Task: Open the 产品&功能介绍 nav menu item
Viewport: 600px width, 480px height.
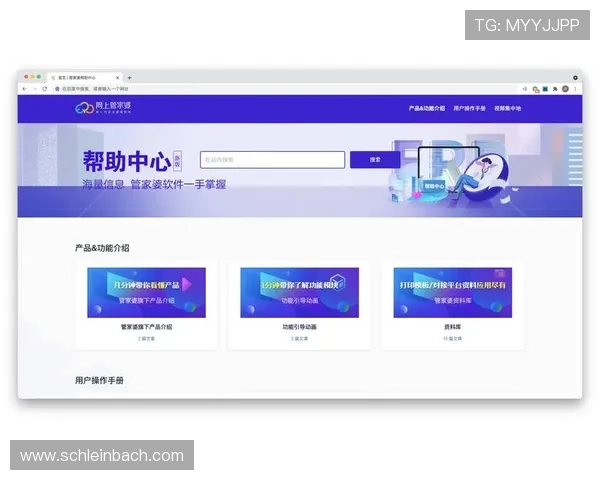Action: (x=427, y=108)
